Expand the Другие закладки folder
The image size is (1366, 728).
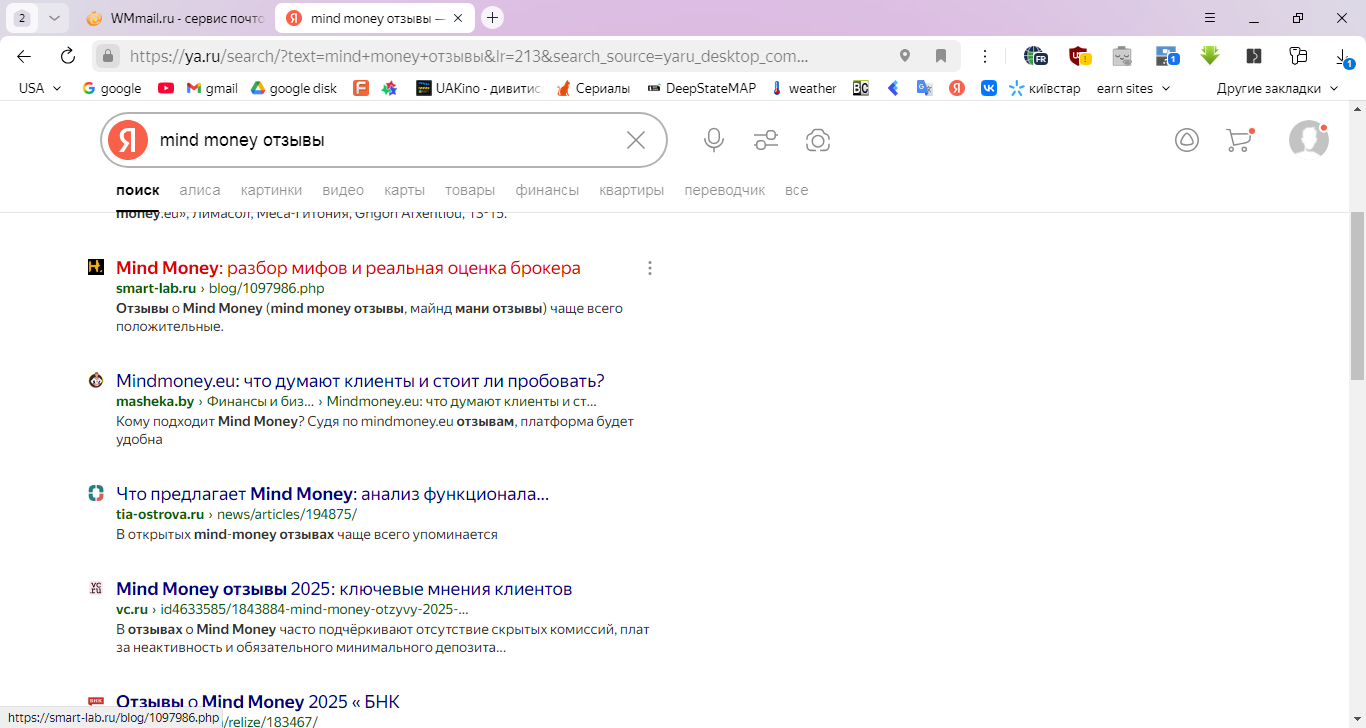coord(1277,88)
